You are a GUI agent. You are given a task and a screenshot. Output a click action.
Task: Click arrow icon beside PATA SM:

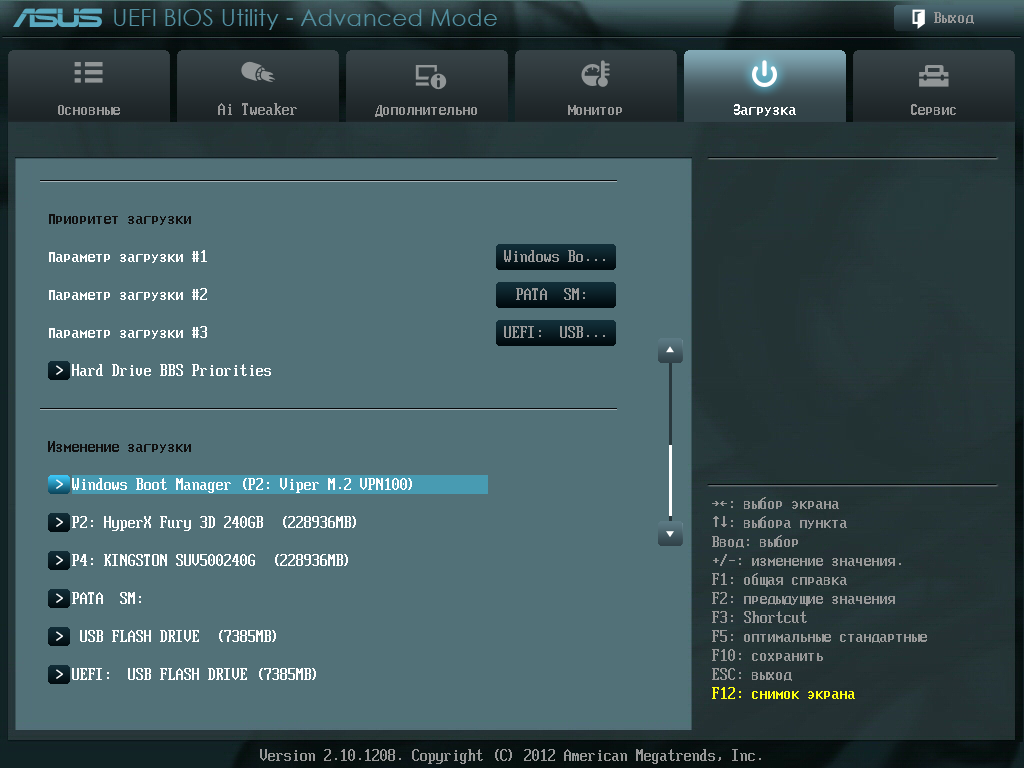pyautogui.click(x=59, y=598)
